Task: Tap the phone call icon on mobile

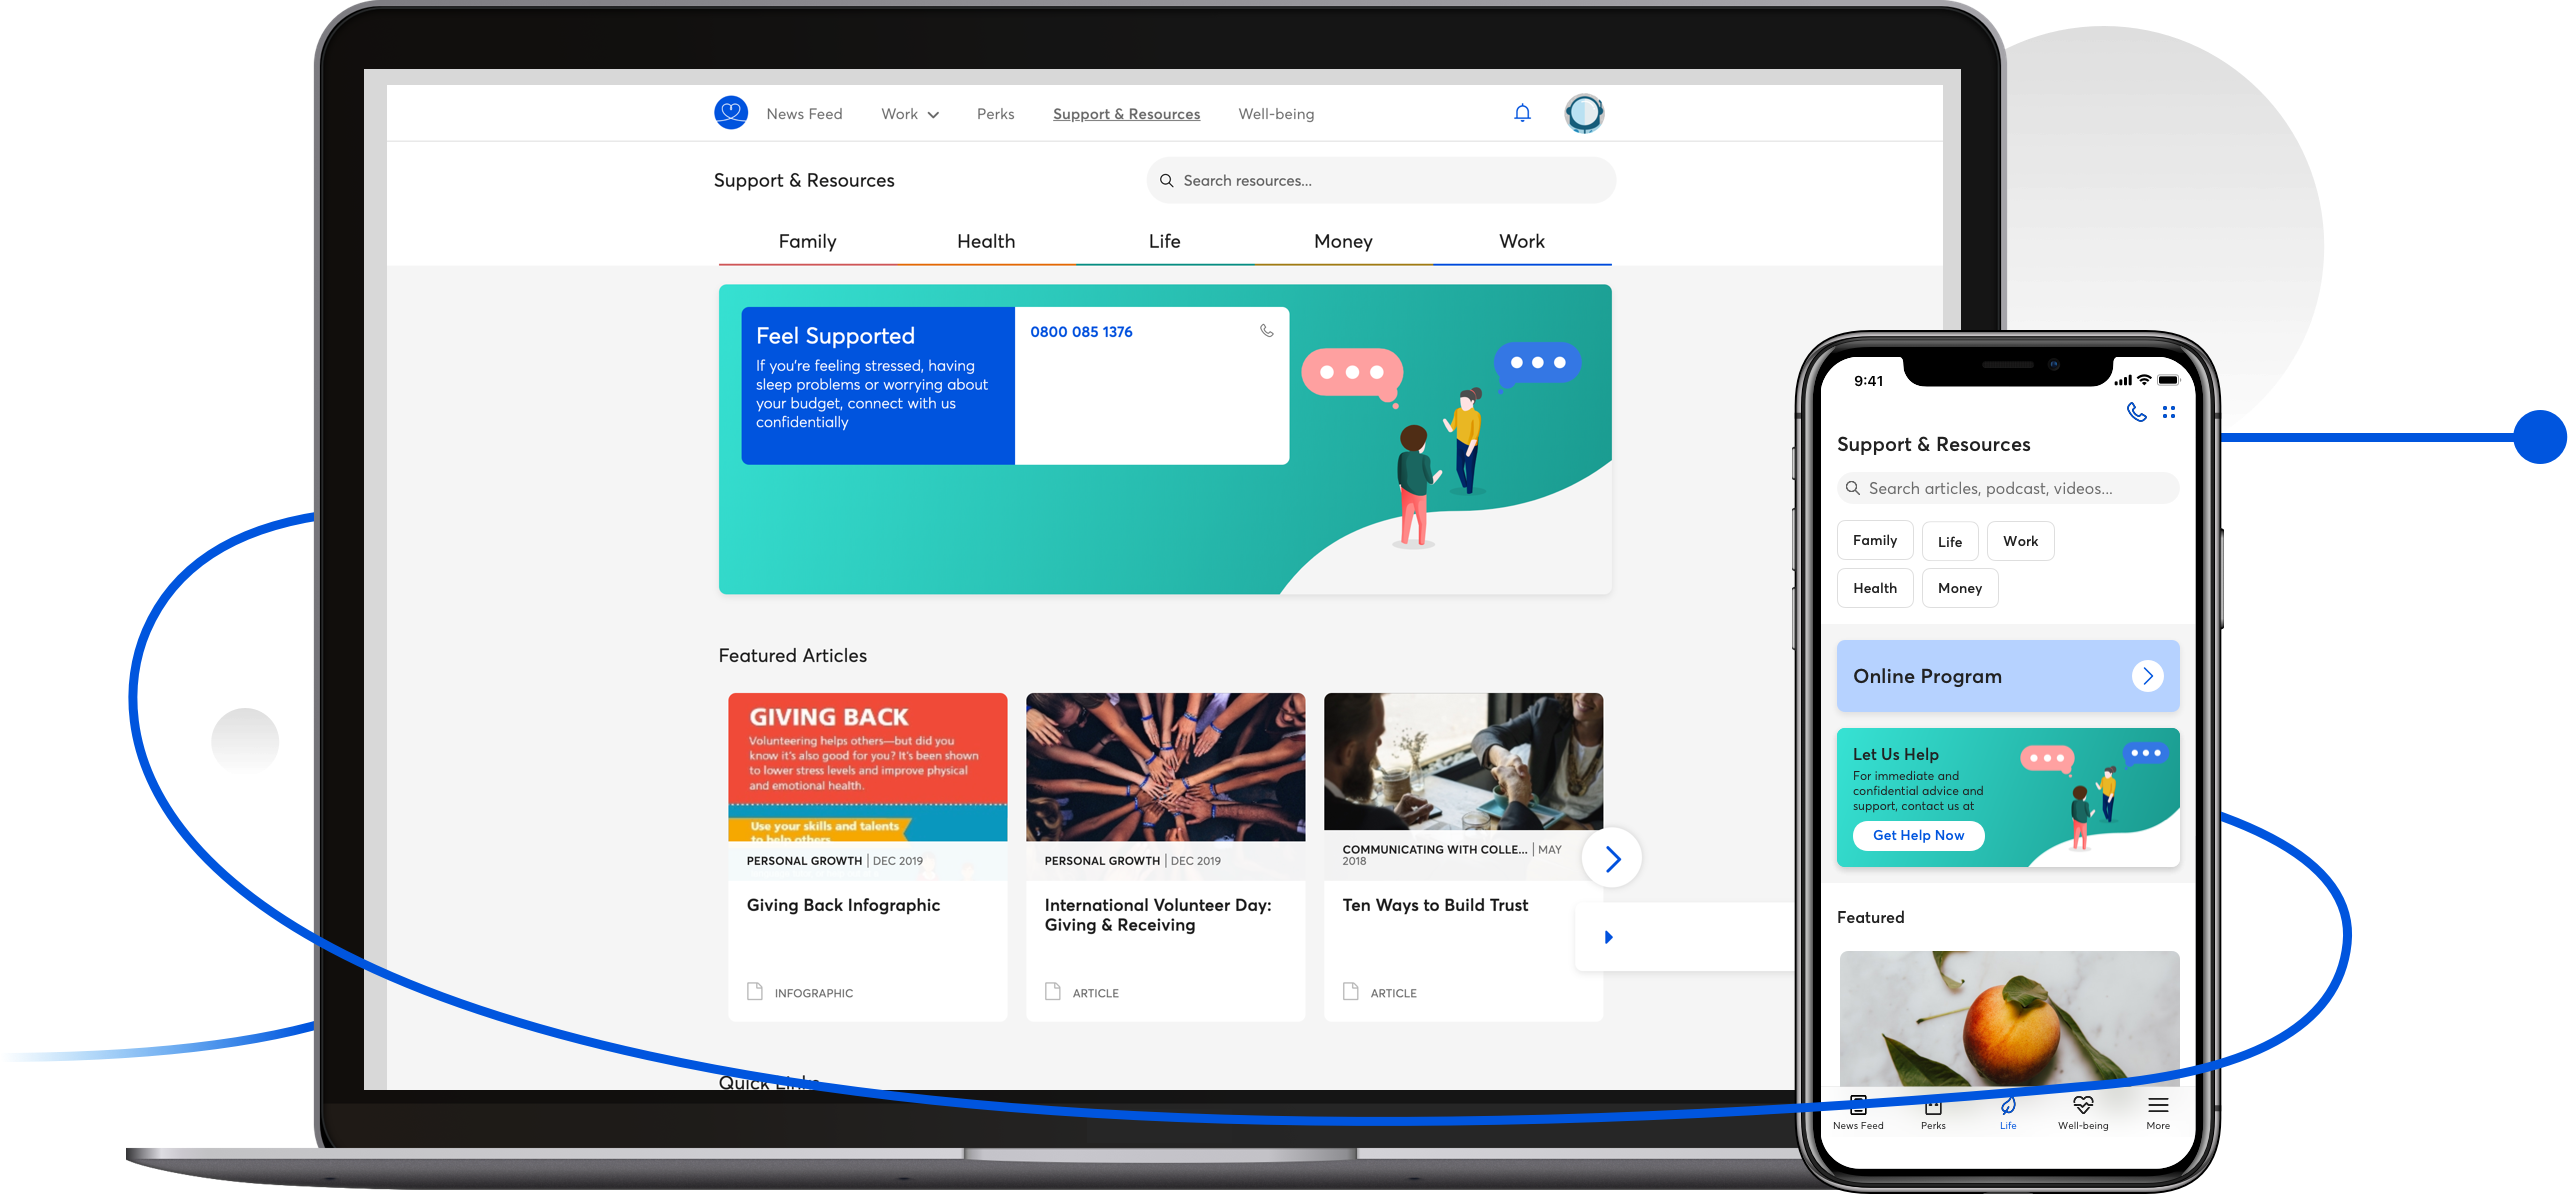Action: [x=2136, y=412]
